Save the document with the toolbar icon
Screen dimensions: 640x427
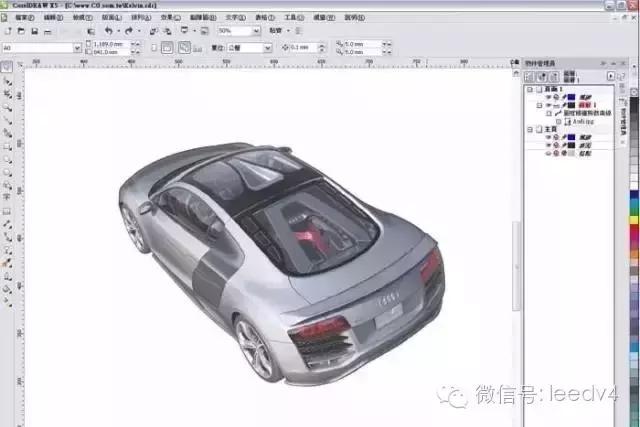coord(35,31)
